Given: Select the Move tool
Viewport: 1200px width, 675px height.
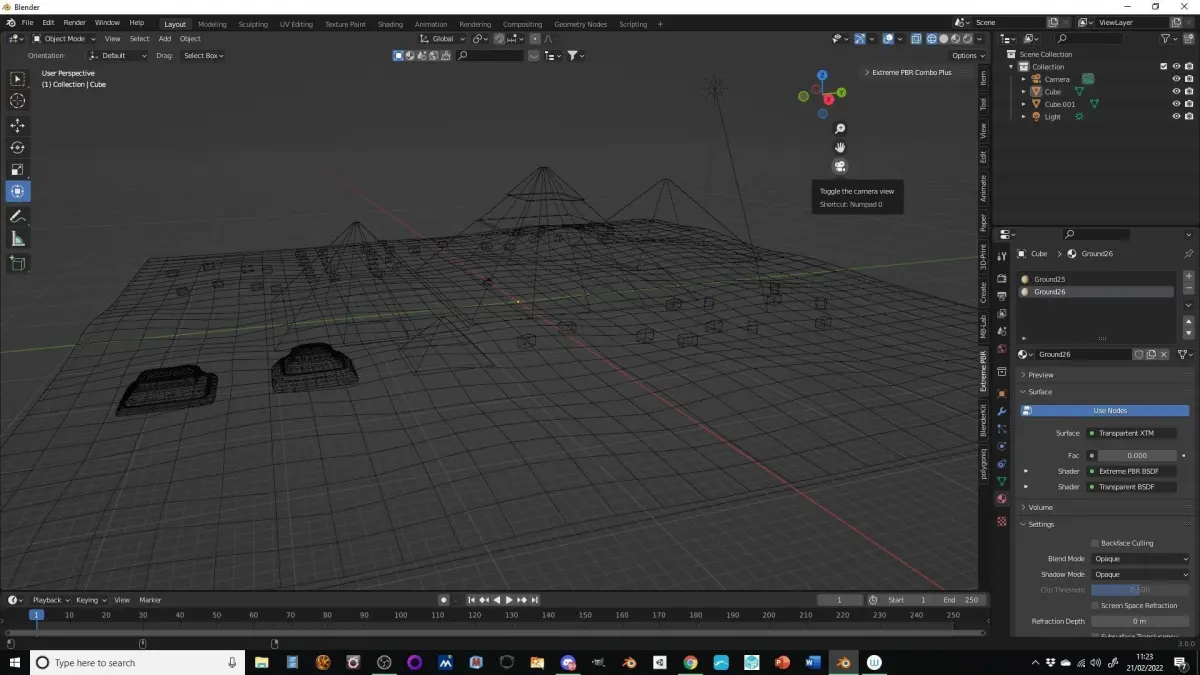Looking at the screenshot, I should pyautogui.click(x=18, y=125).
